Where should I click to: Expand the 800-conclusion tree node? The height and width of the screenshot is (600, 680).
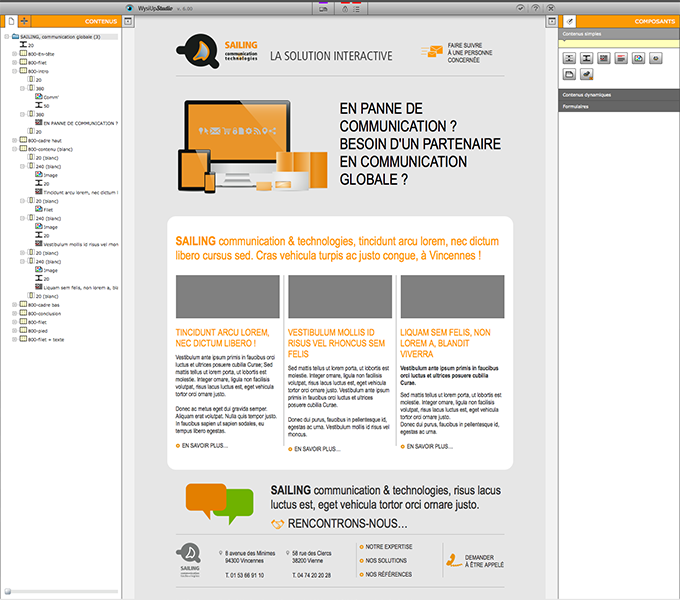click(14, 313)
